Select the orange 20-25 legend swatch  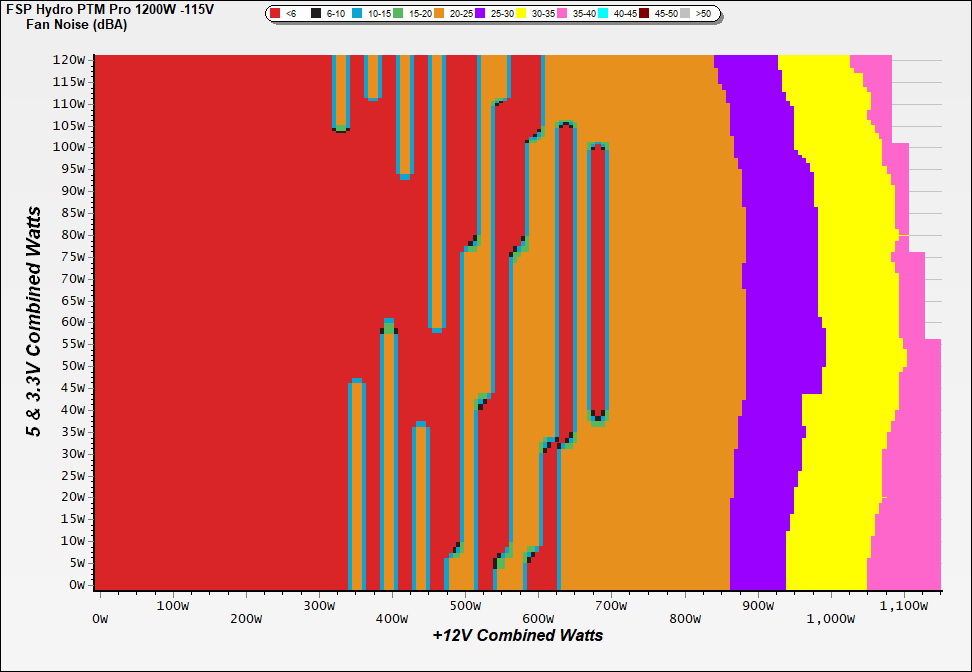tap(439, 14)
